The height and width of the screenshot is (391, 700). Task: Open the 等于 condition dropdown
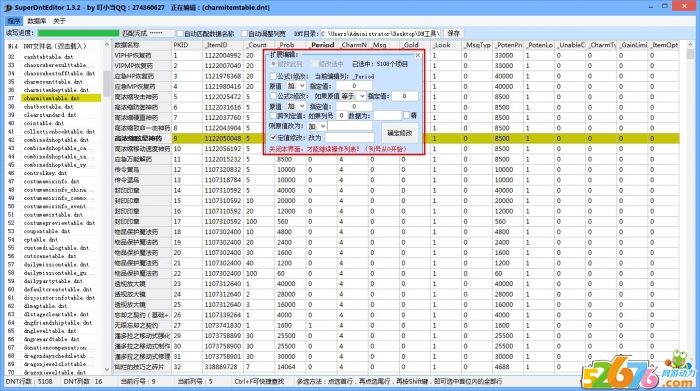pyautogui.click(x=353, y=96)
